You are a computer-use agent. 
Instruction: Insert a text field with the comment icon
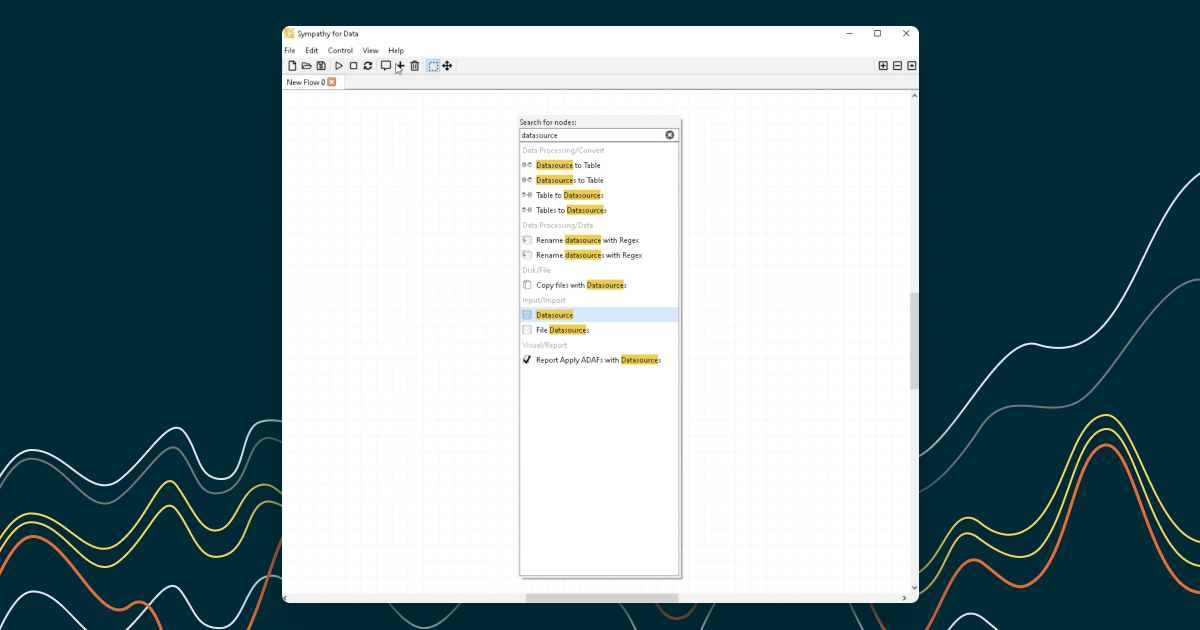(x=386, y=66)
